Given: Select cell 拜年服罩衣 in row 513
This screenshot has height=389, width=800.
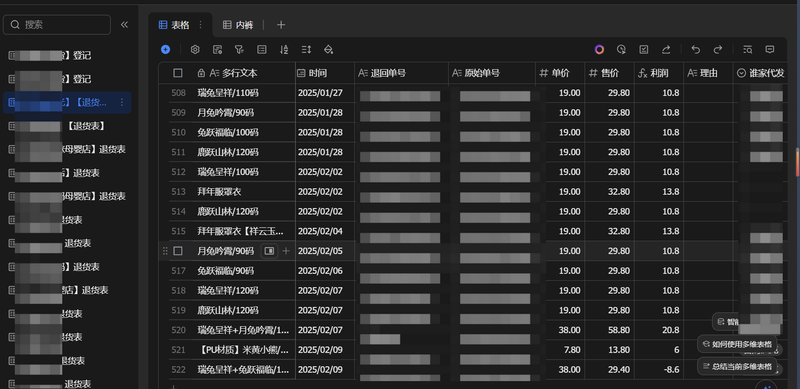Looking at the screenshot, I should 244,192.
